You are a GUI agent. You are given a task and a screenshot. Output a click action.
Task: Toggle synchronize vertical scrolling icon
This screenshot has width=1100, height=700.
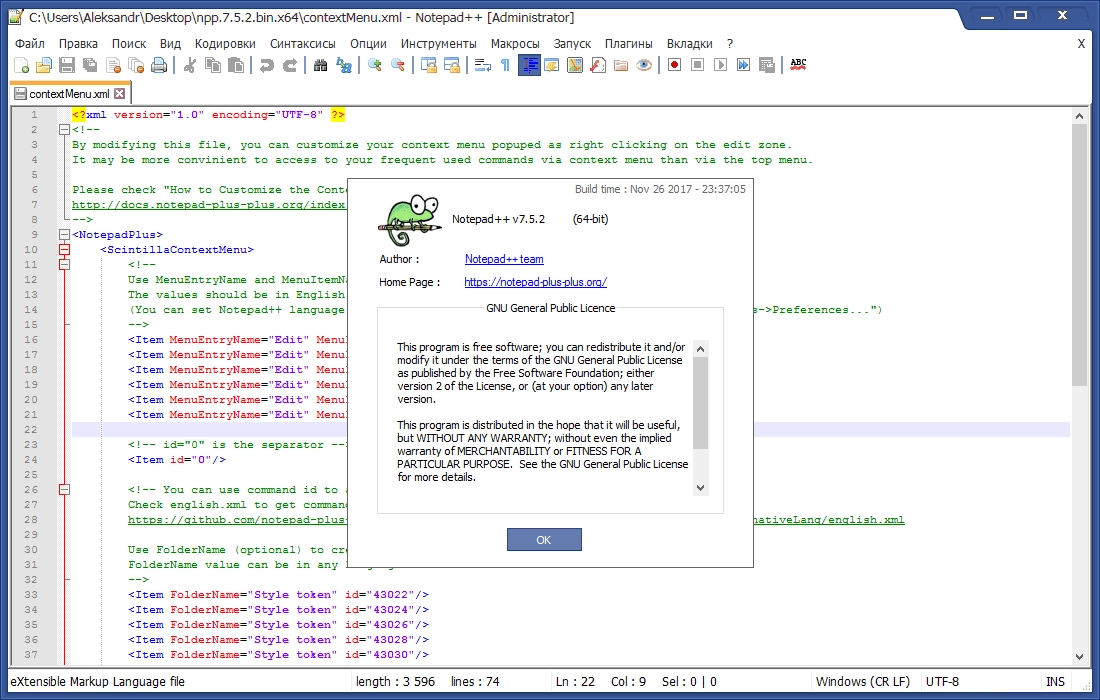pos(429,65)
